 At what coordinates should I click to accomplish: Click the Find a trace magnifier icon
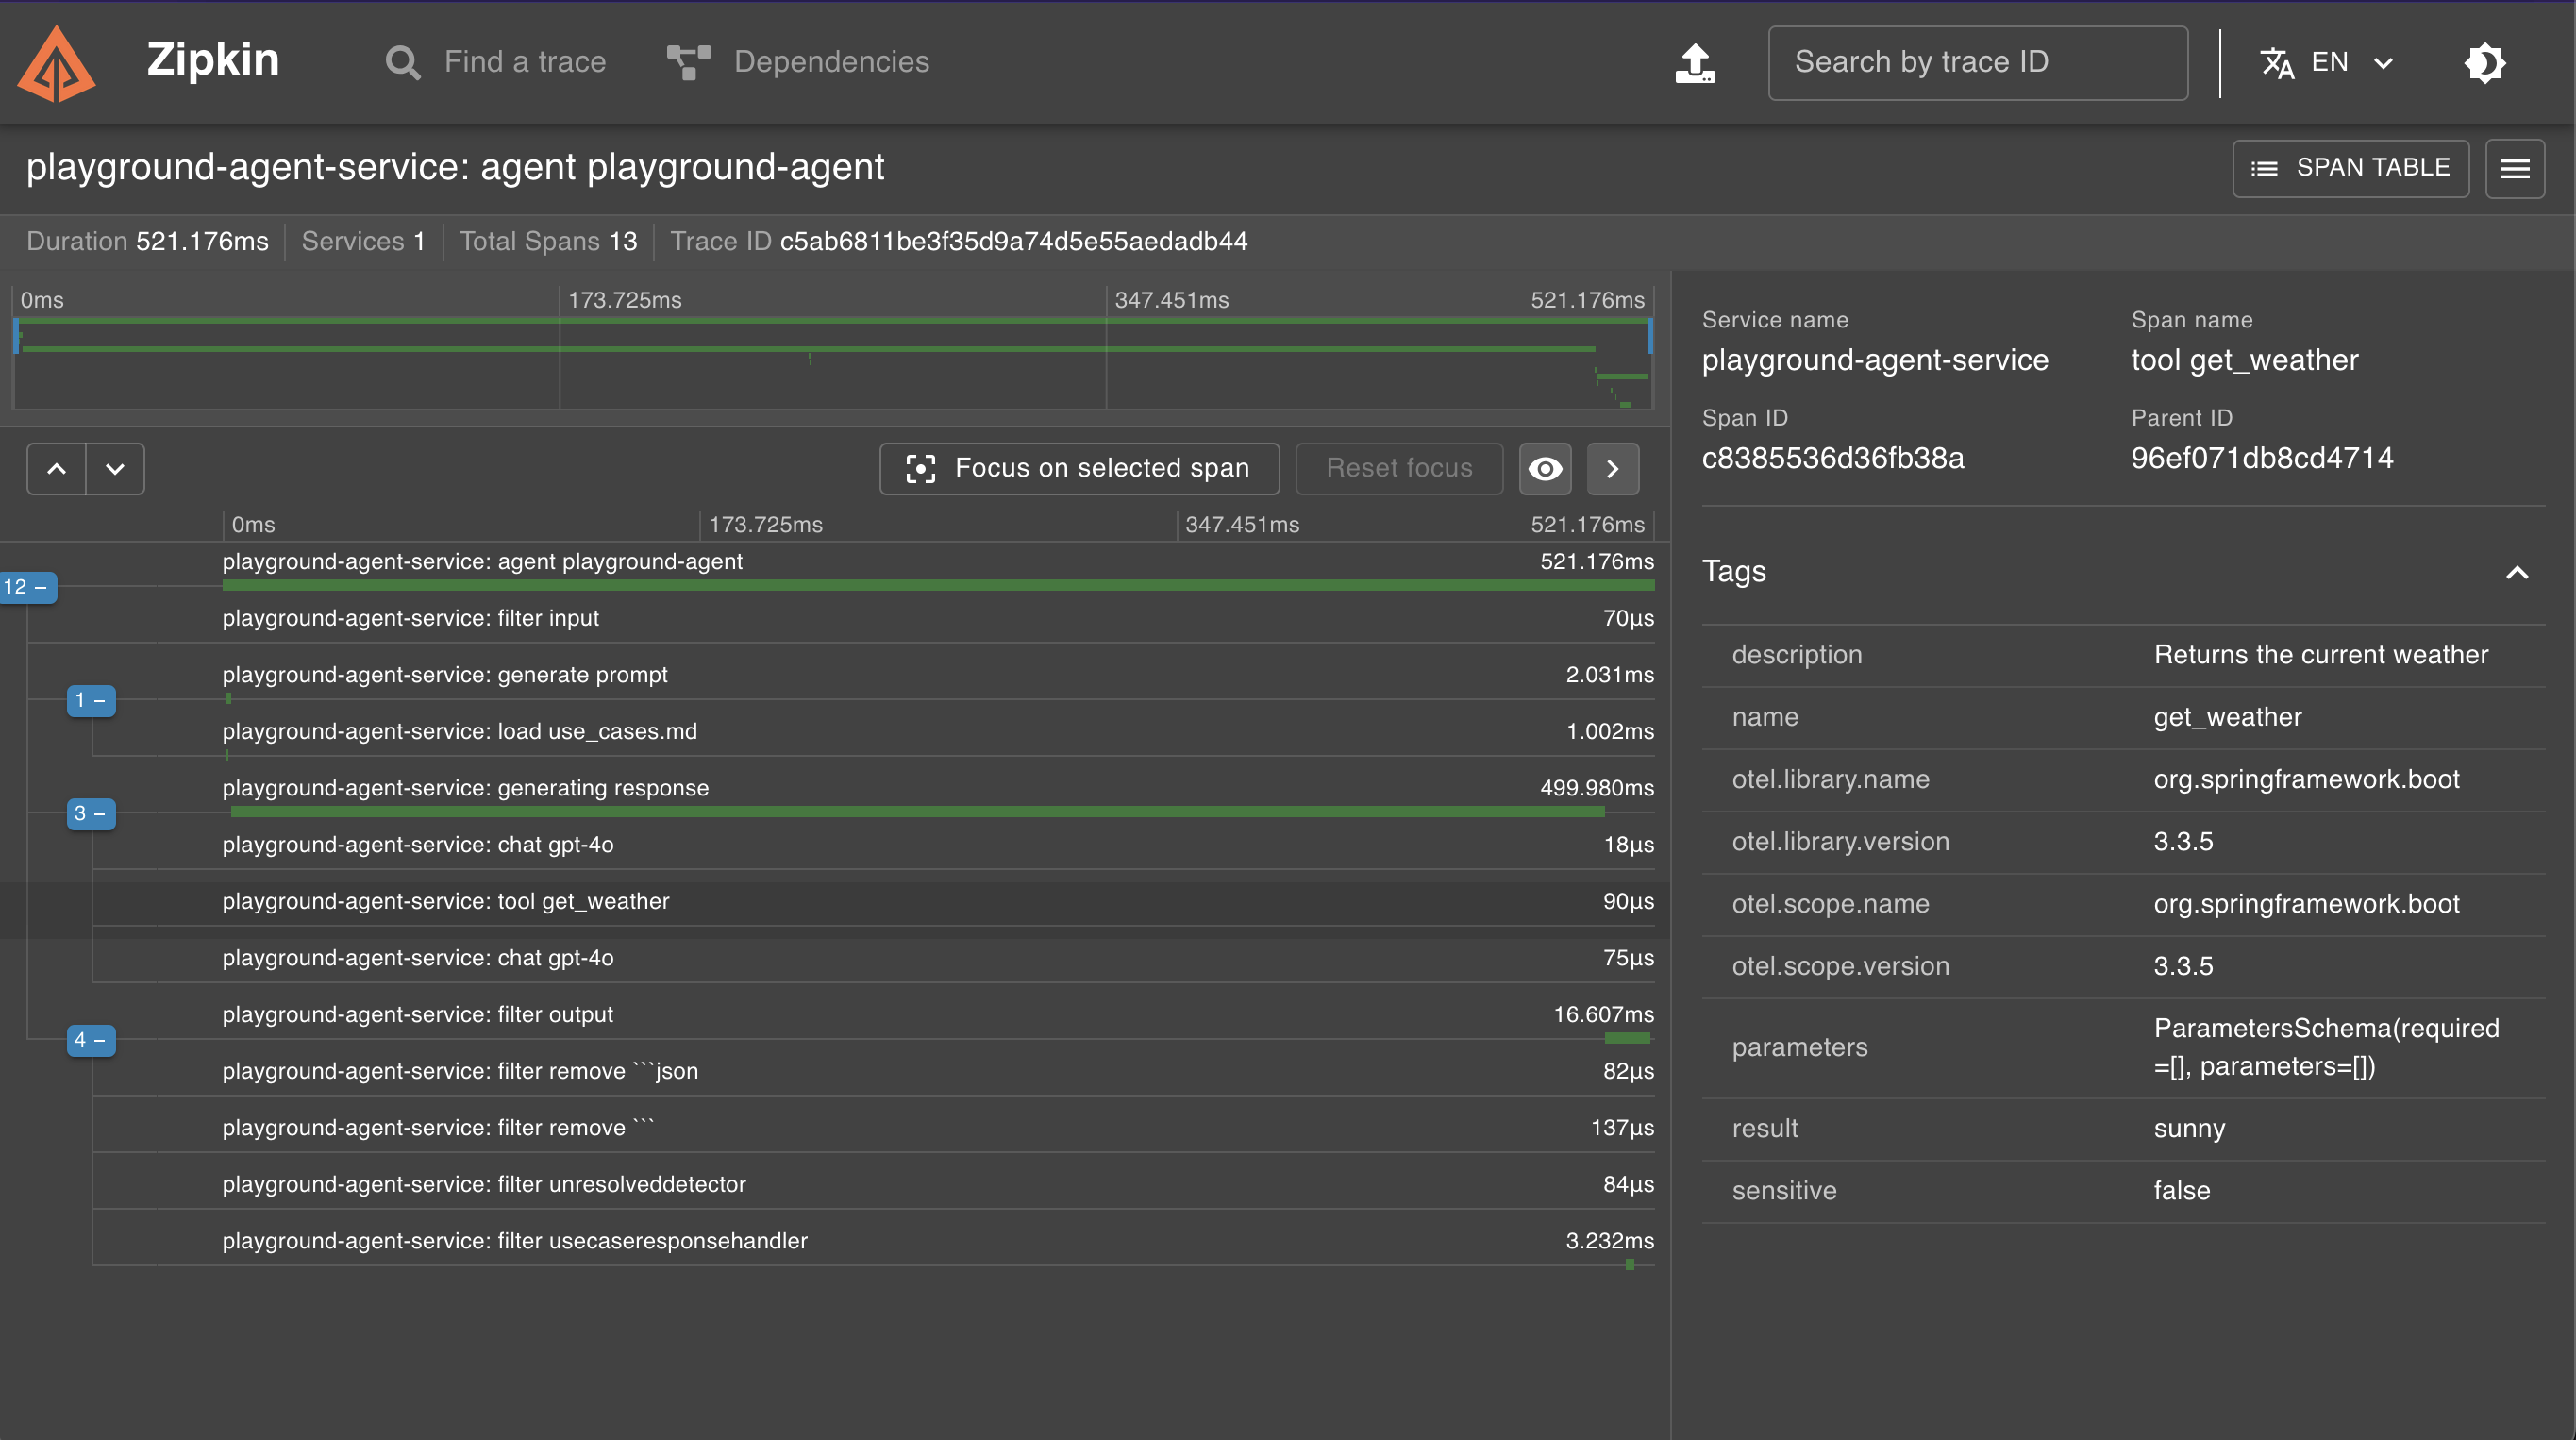click(403, 63)
